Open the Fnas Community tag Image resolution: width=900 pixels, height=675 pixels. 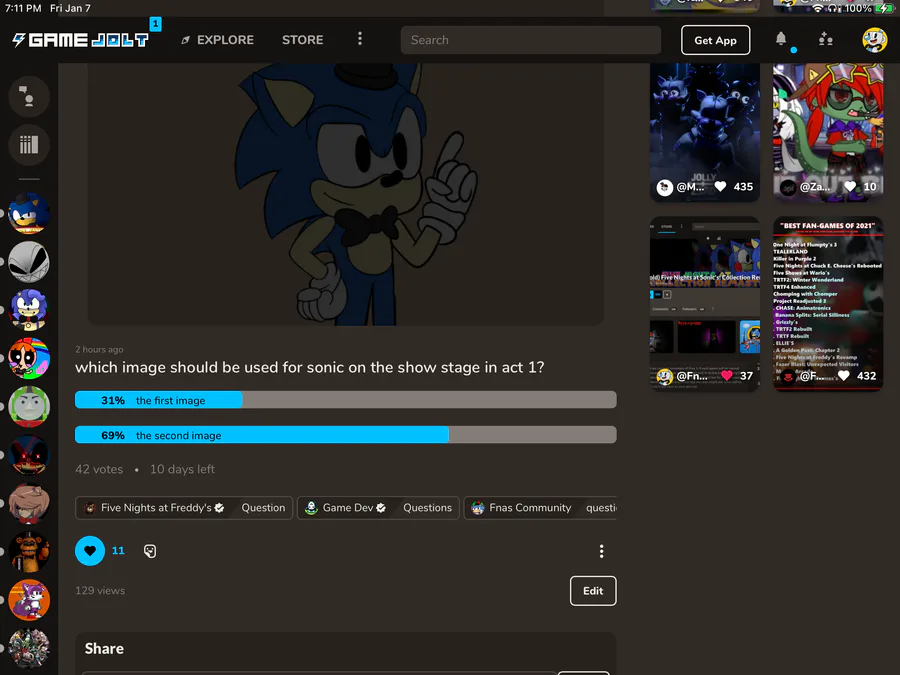coord(522,508)
